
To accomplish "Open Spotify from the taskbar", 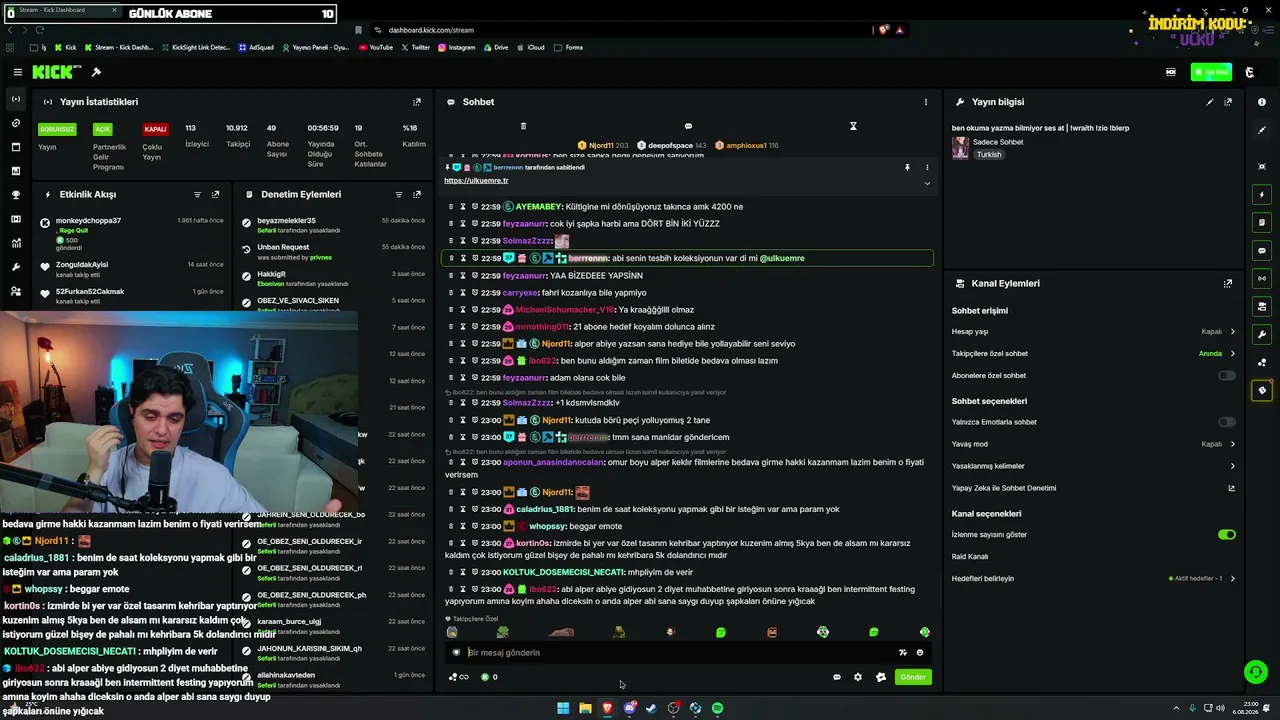I will pyautogui.click(x=717, y=708).
